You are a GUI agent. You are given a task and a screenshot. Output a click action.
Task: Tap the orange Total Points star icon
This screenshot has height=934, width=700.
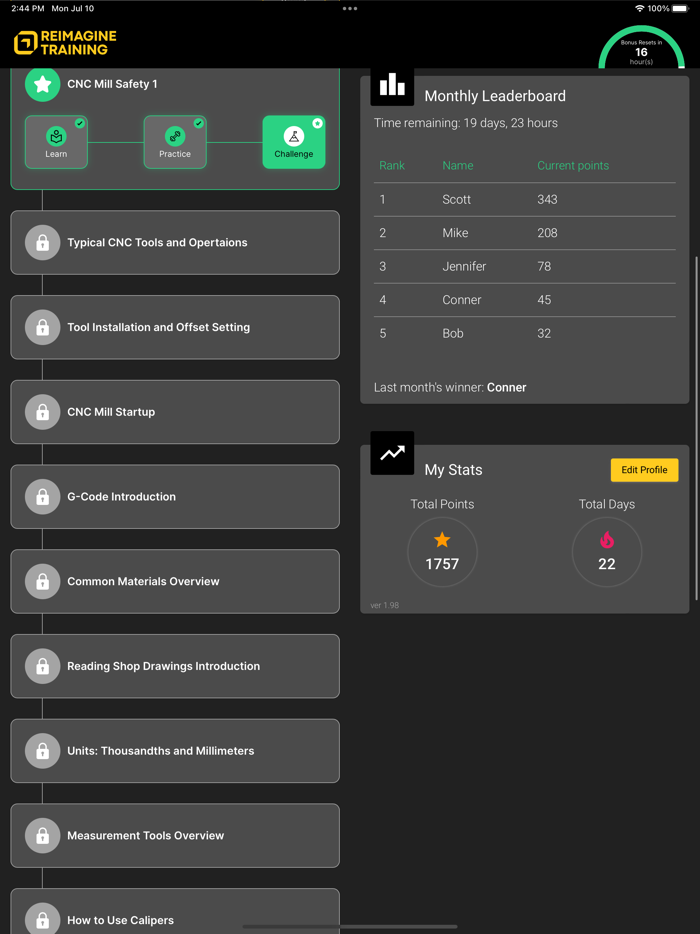[x=442, y=540]
